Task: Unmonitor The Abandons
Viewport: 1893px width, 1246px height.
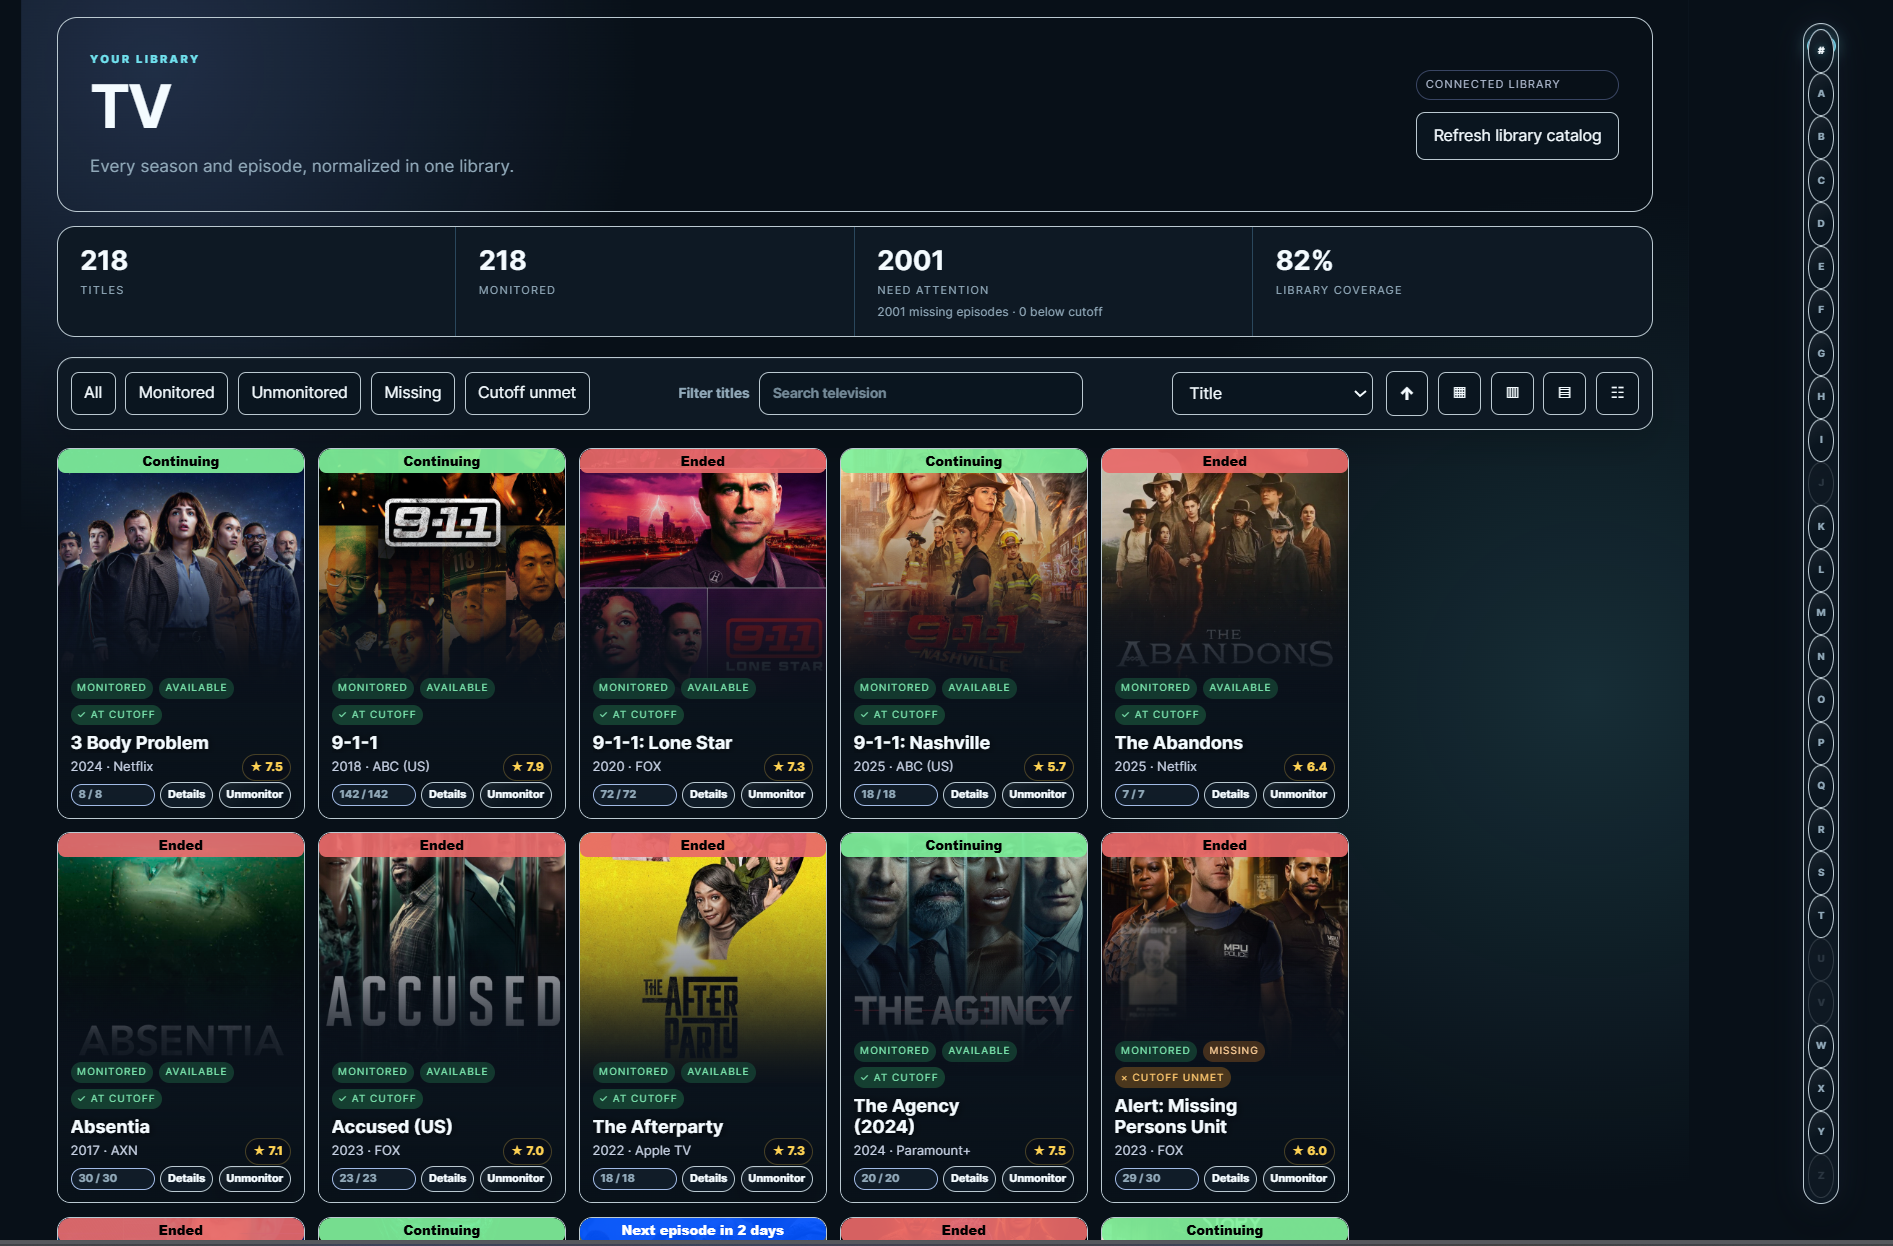Action: [1299, 794]
